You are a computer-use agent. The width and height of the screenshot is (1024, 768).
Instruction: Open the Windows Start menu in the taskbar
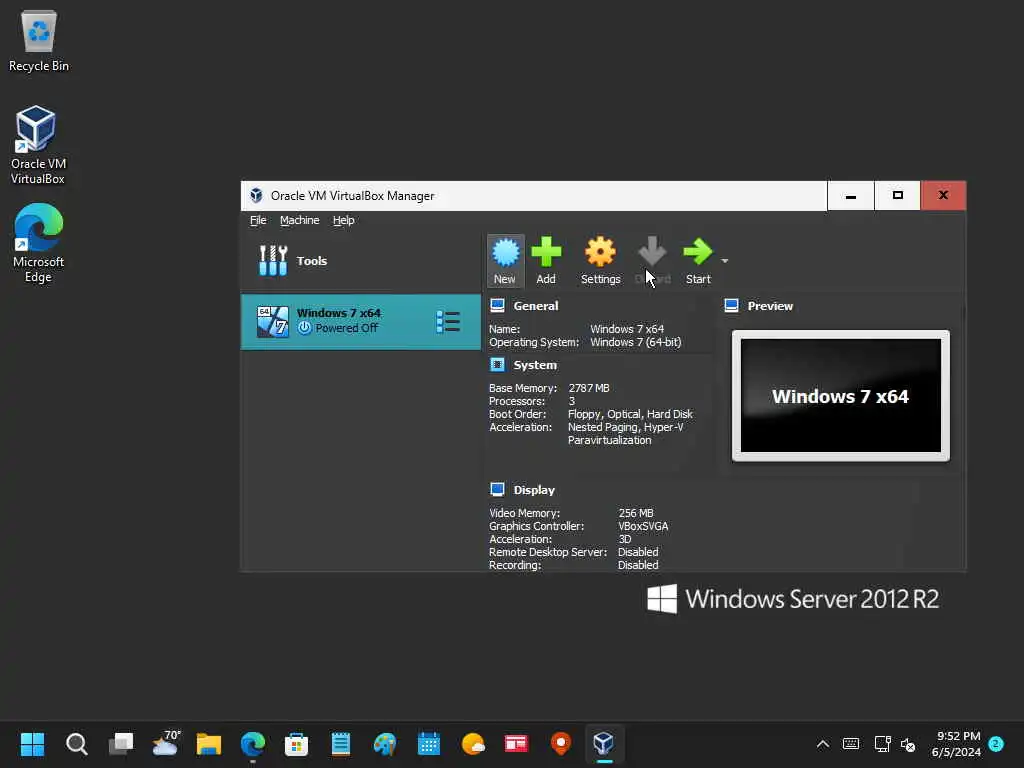coord(32,744)
